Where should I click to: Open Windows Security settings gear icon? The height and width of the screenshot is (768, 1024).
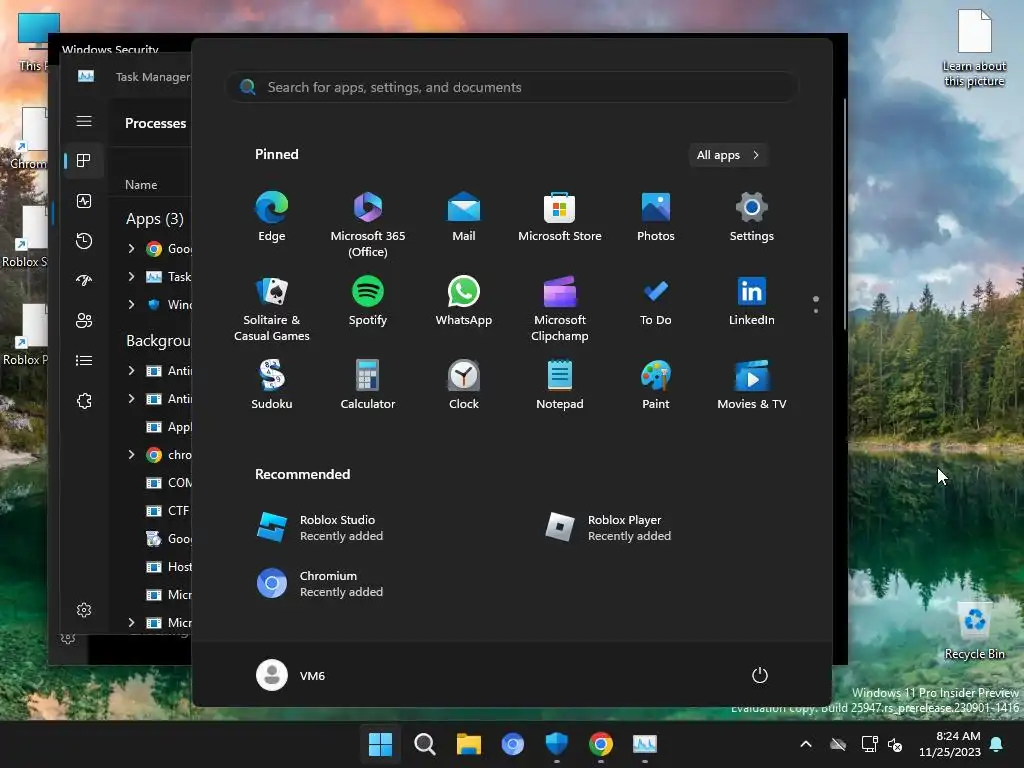pos(68,637)
